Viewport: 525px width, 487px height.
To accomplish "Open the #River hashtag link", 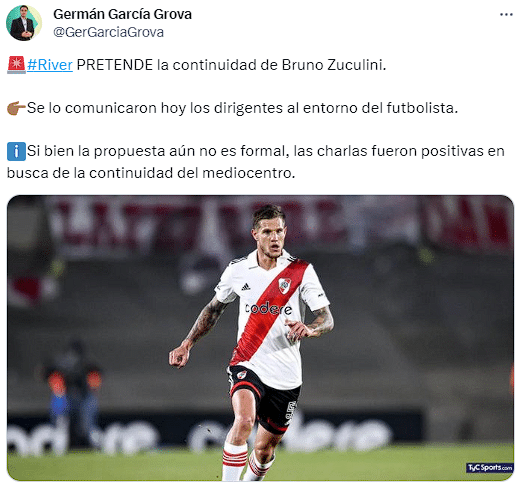I will pos(50,65).
